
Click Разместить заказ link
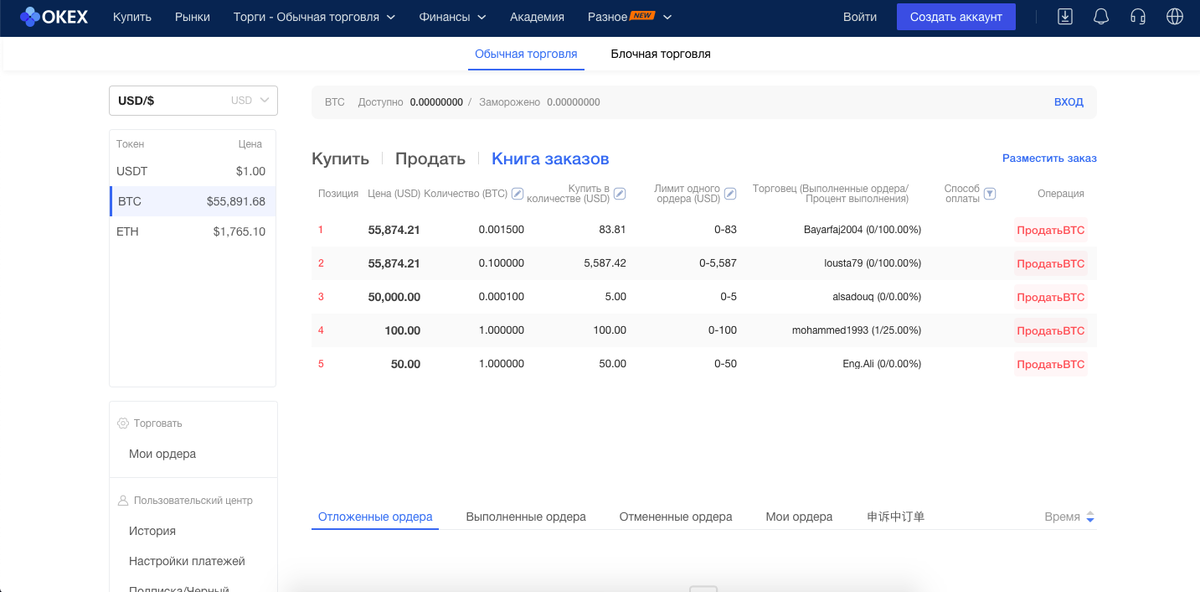[1050, 158]
